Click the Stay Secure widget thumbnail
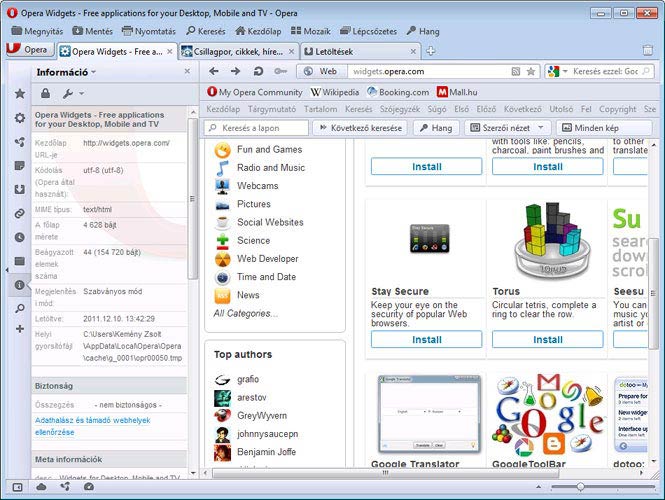 tap(429, 239)
